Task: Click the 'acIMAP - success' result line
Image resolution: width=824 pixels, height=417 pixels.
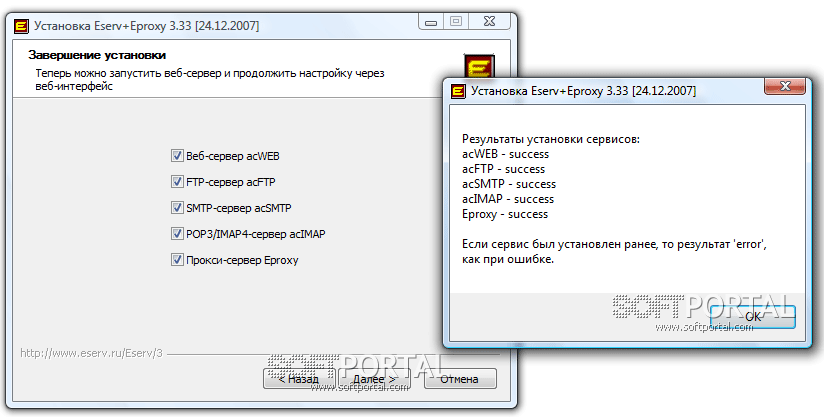Action: pyautogui.click(x=508, y=199)
